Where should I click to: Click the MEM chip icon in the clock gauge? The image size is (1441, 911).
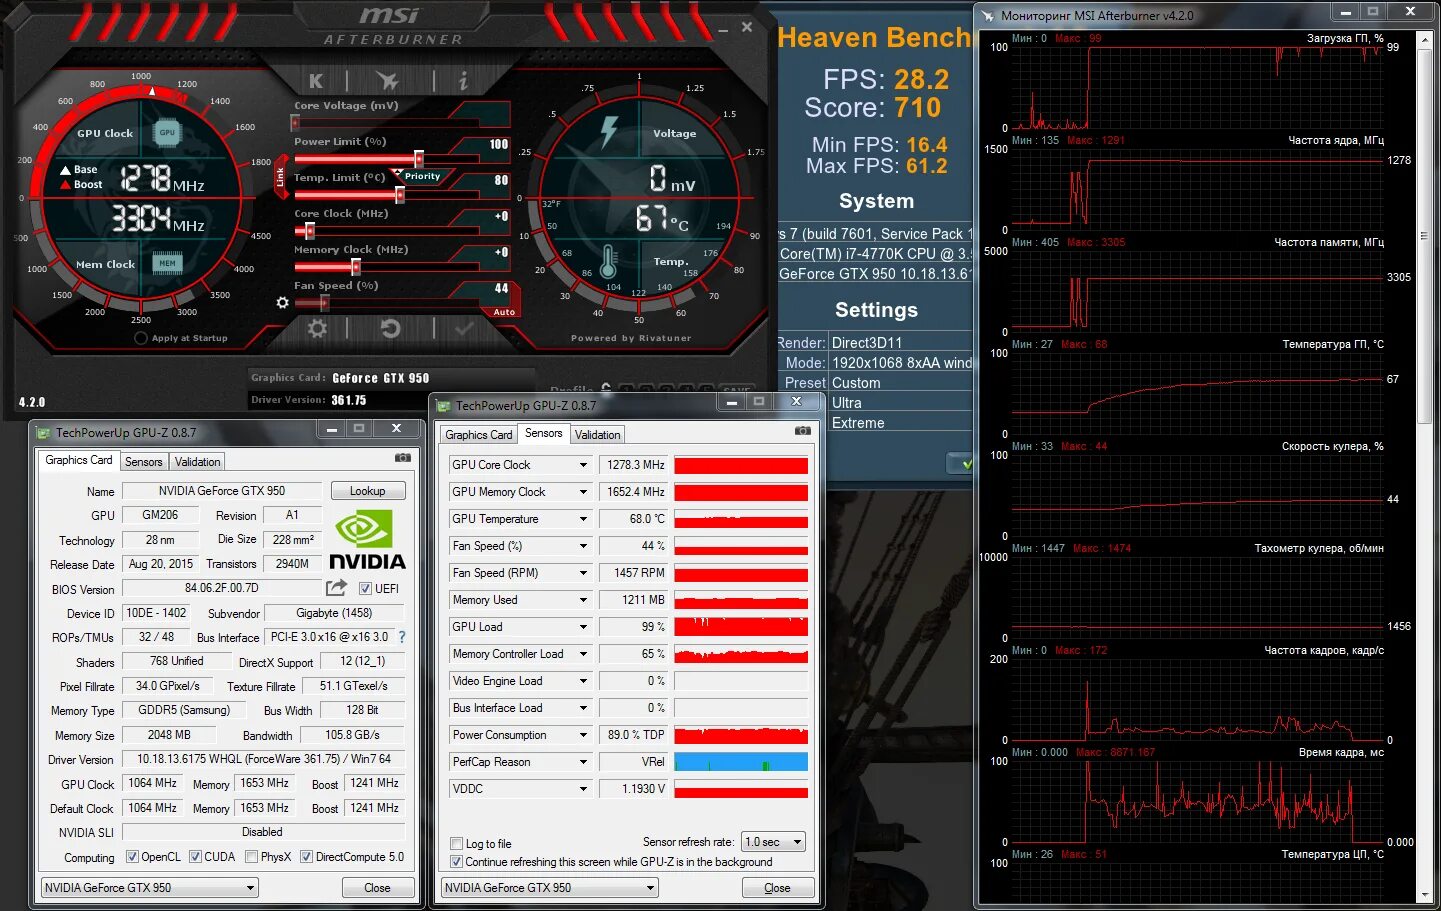click(x=167, y=263)
